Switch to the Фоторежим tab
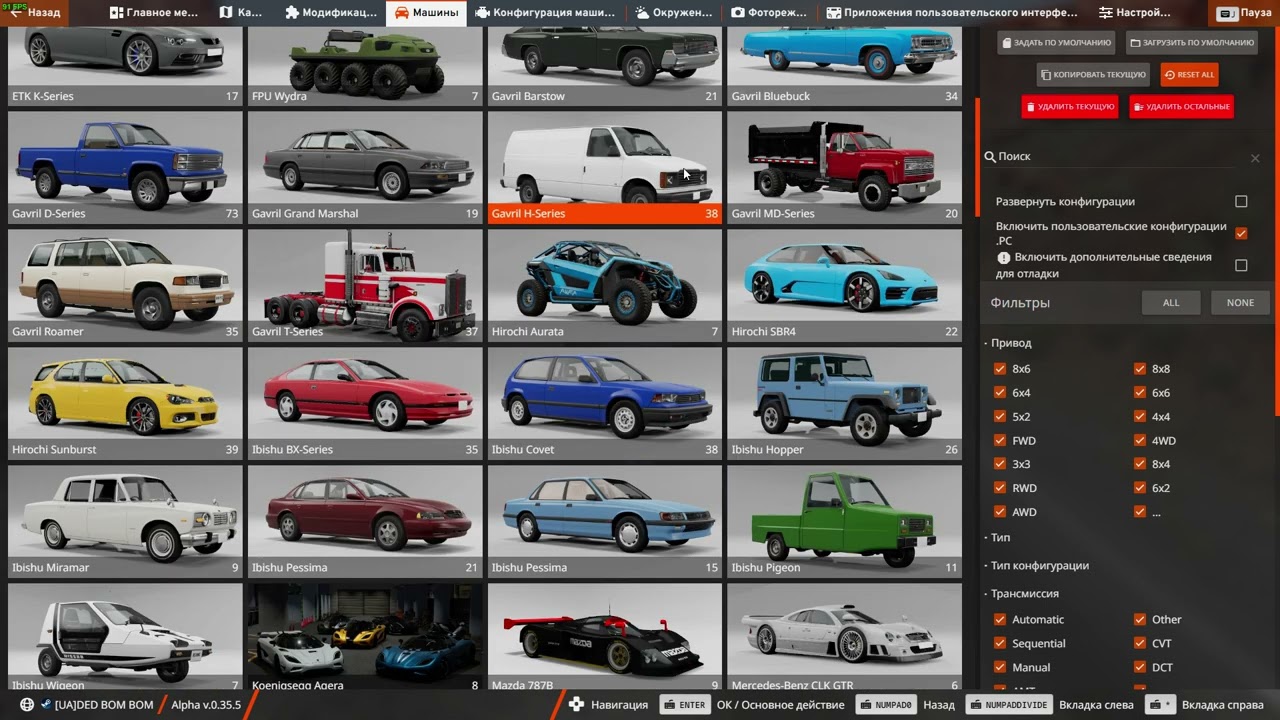This screenshot has height=720, width=1280. tap(769, 13)
